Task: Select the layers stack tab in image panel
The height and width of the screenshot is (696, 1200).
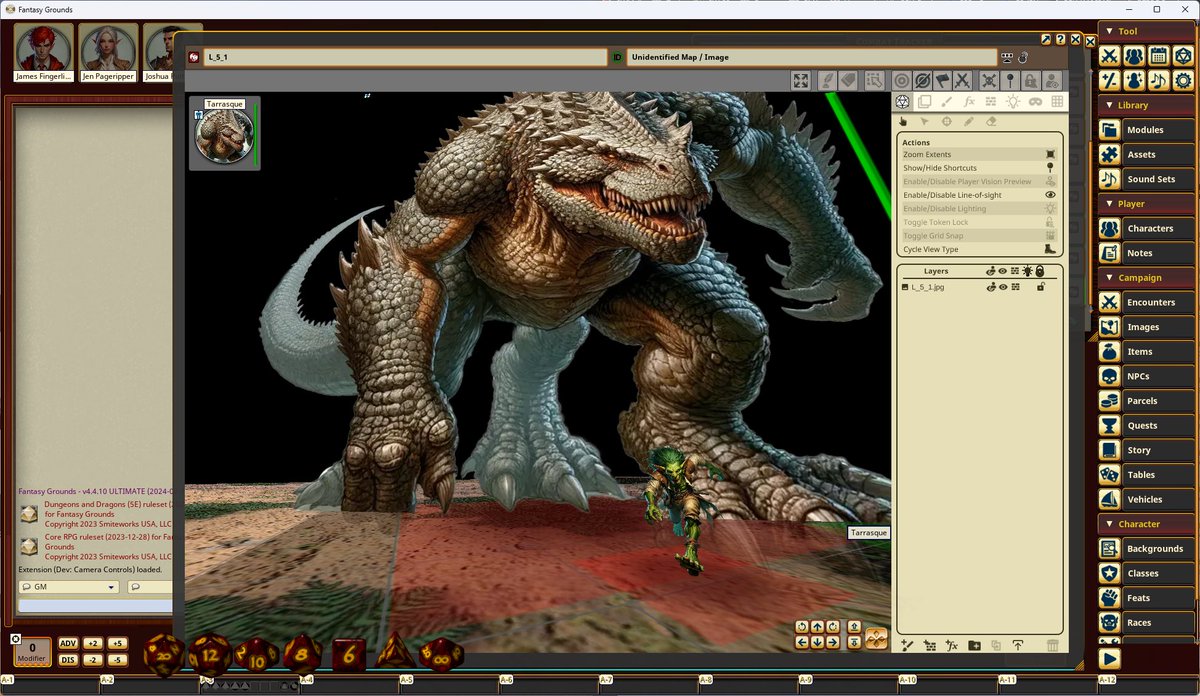Action: [925, 102]
